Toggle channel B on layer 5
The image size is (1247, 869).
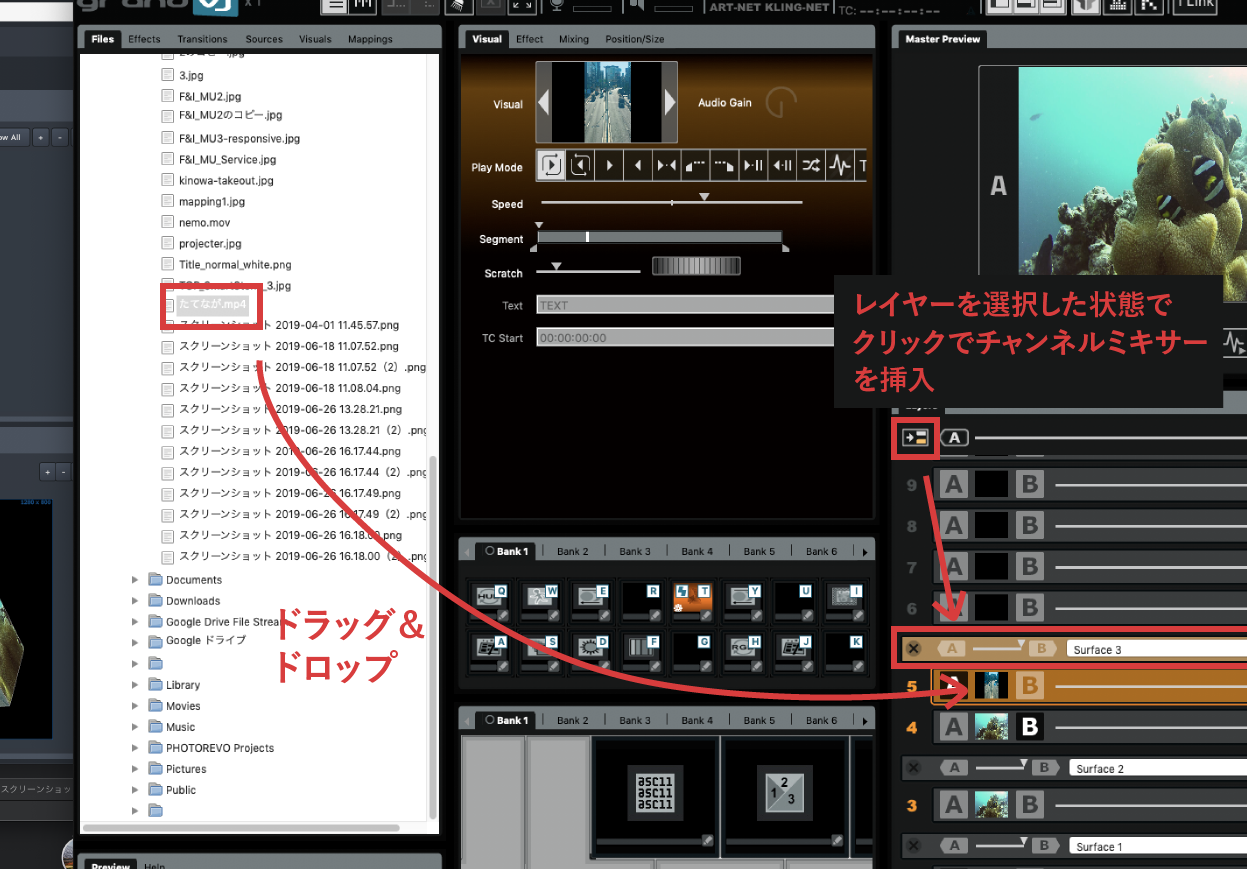[x=1029, y=686]
